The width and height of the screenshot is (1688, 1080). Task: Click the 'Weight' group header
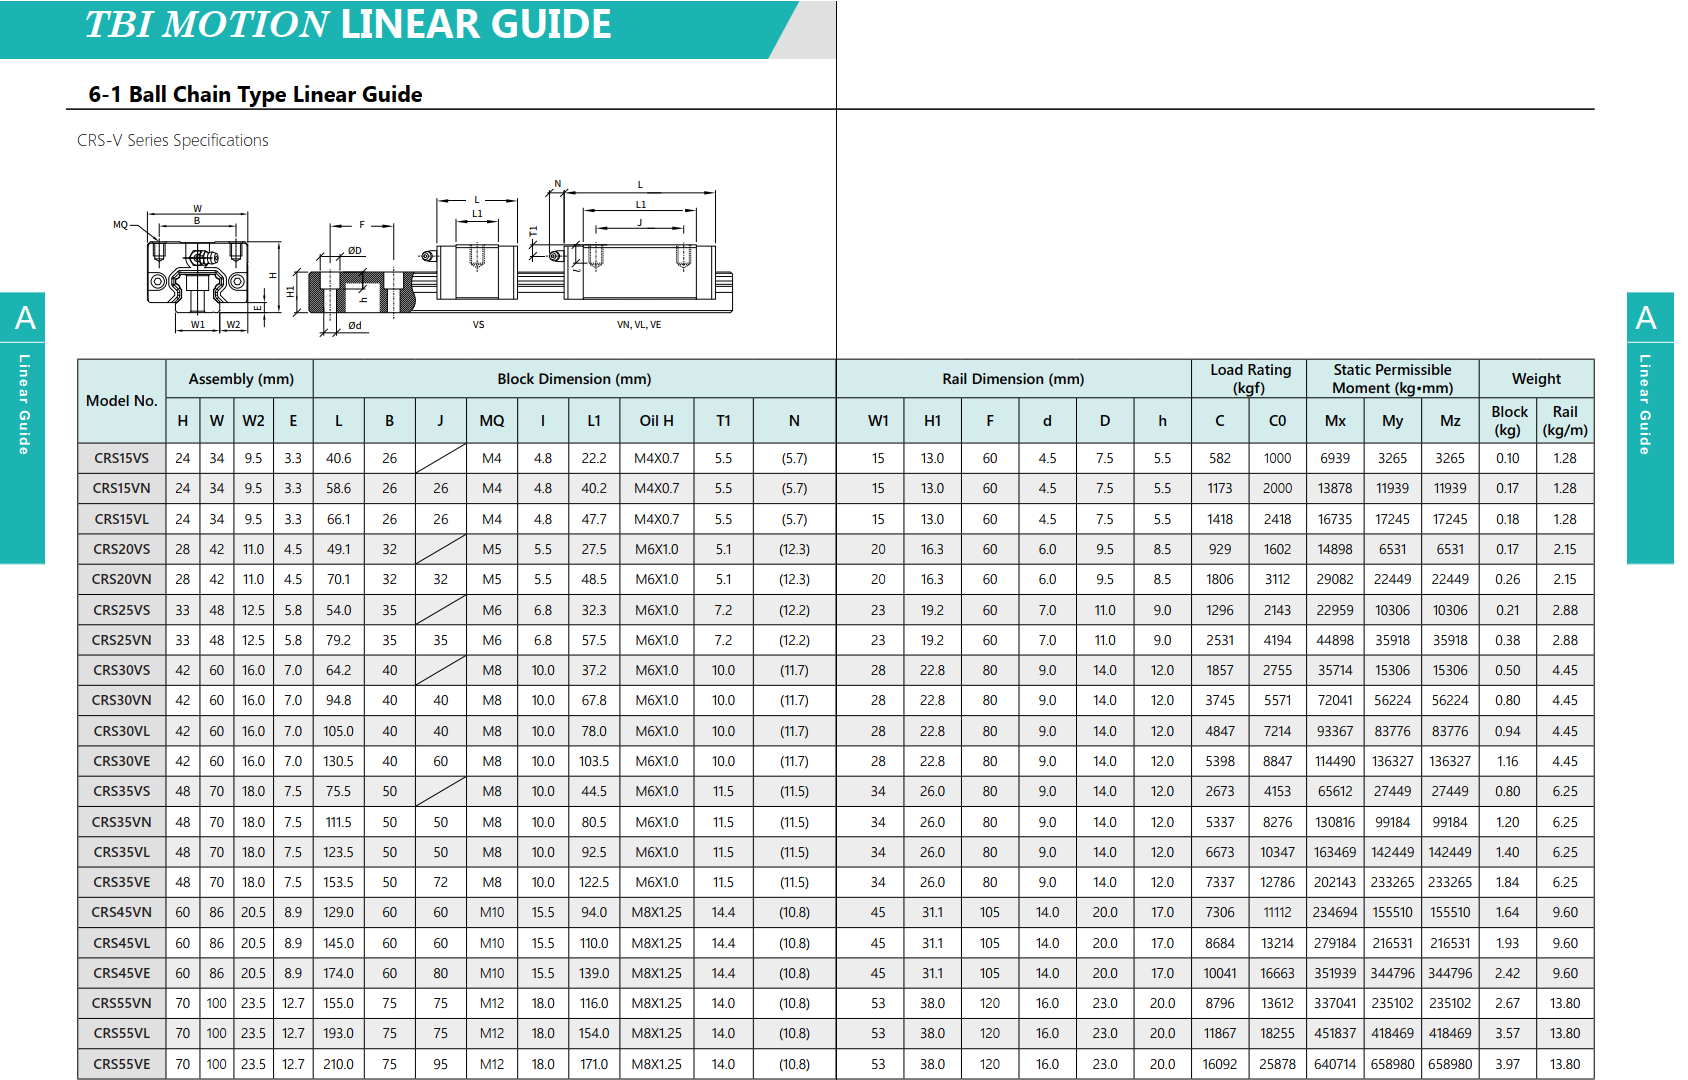(1536, 379)
